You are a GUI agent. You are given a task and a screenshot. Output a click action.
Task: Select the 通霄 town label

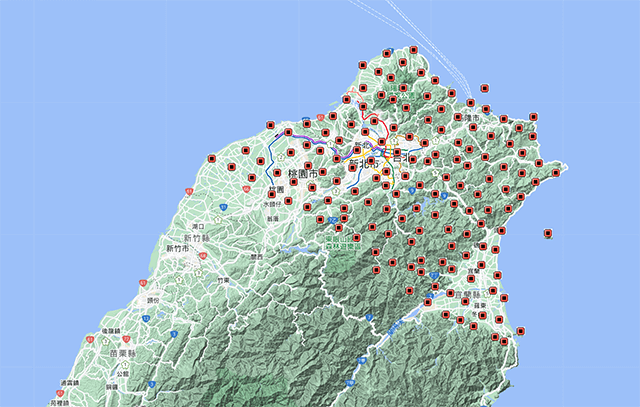click(x=71, y=383)
